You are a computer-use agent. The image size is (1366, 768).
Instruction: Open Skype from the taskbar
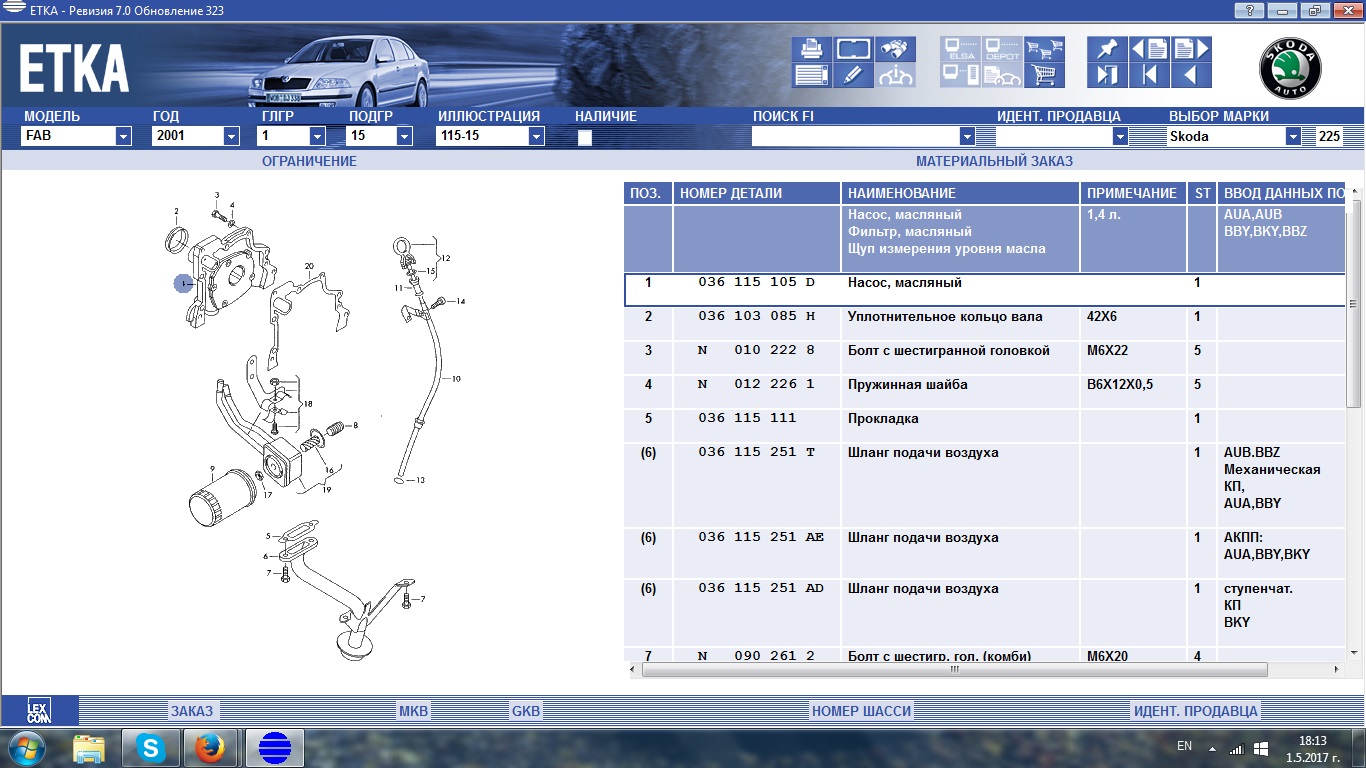[x=151, y=747]
